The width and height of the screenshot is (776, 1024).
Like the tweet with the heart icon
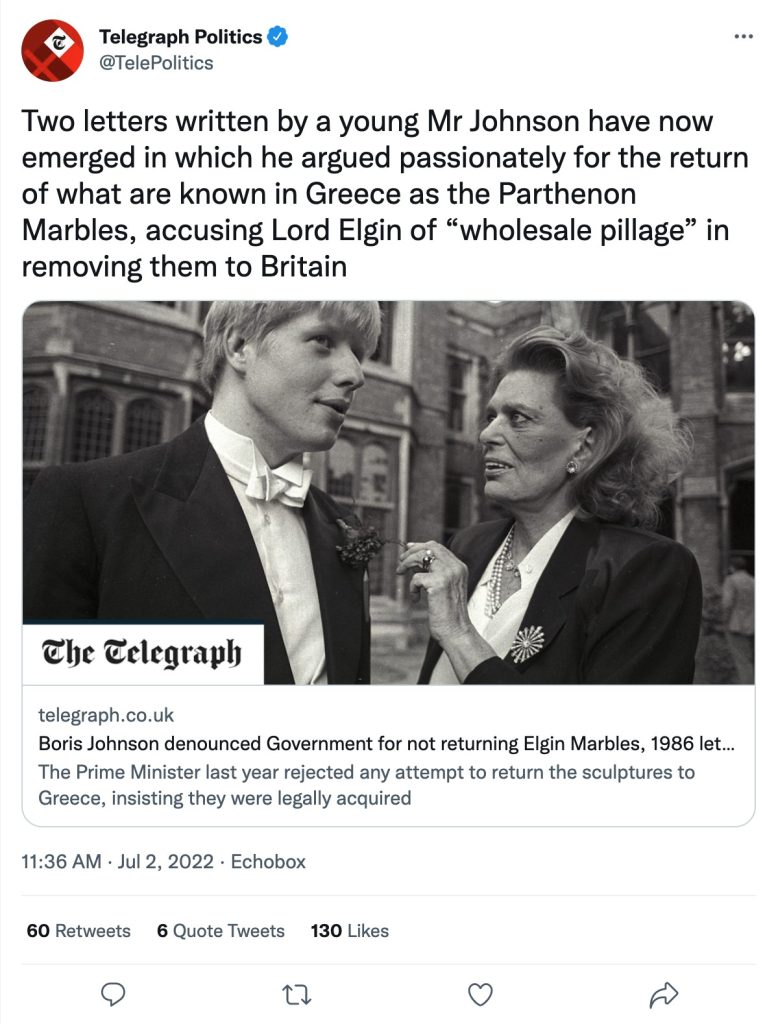tap(481, 993)
